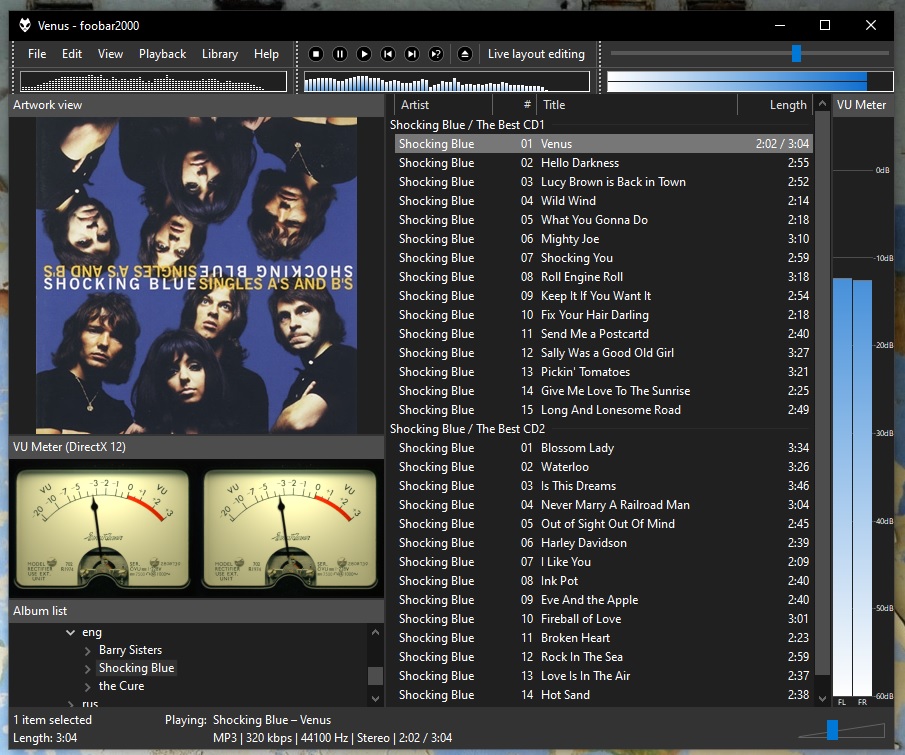Pause the current track
The width and height of the screenshot is (905, 755).
point(340,54)
